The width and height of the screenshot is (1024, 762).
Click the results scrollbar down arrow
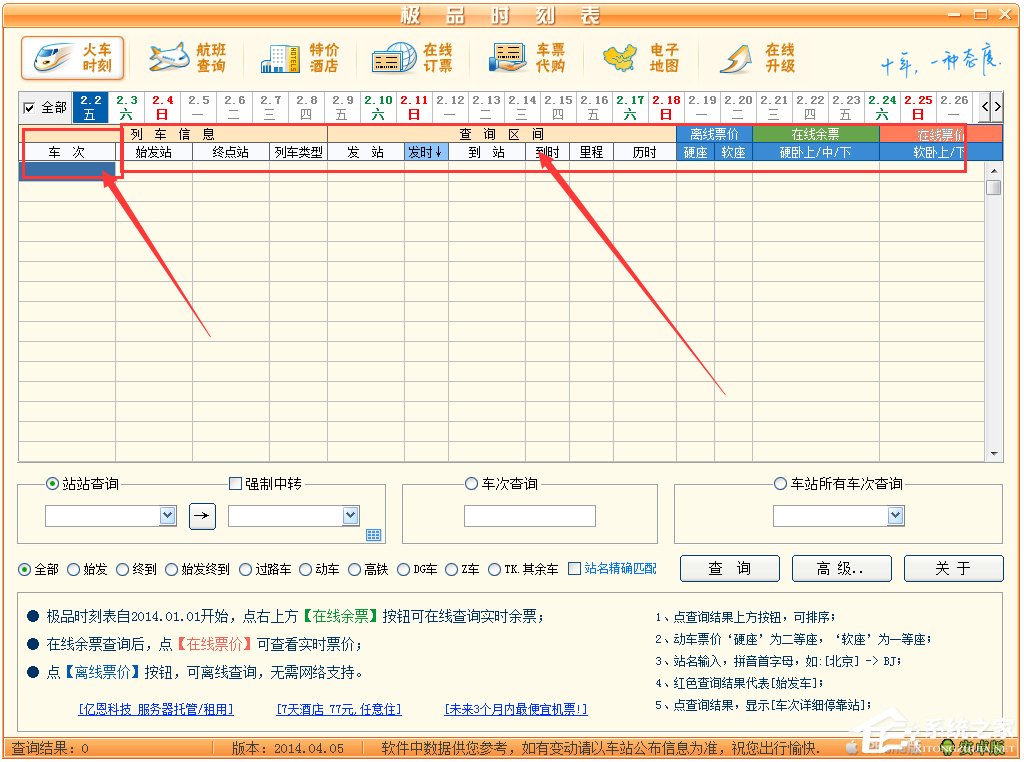point(994,453)
